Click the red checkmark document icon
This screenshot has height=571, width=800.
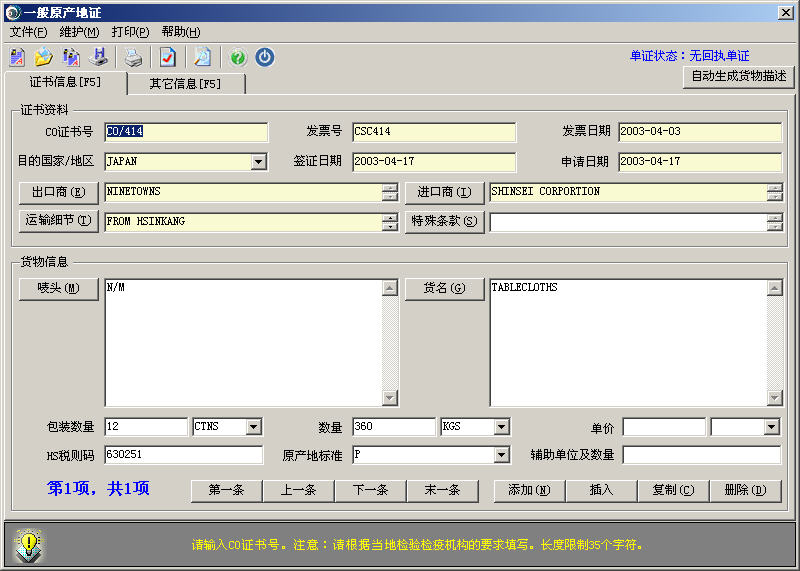(x=167, y=57)
